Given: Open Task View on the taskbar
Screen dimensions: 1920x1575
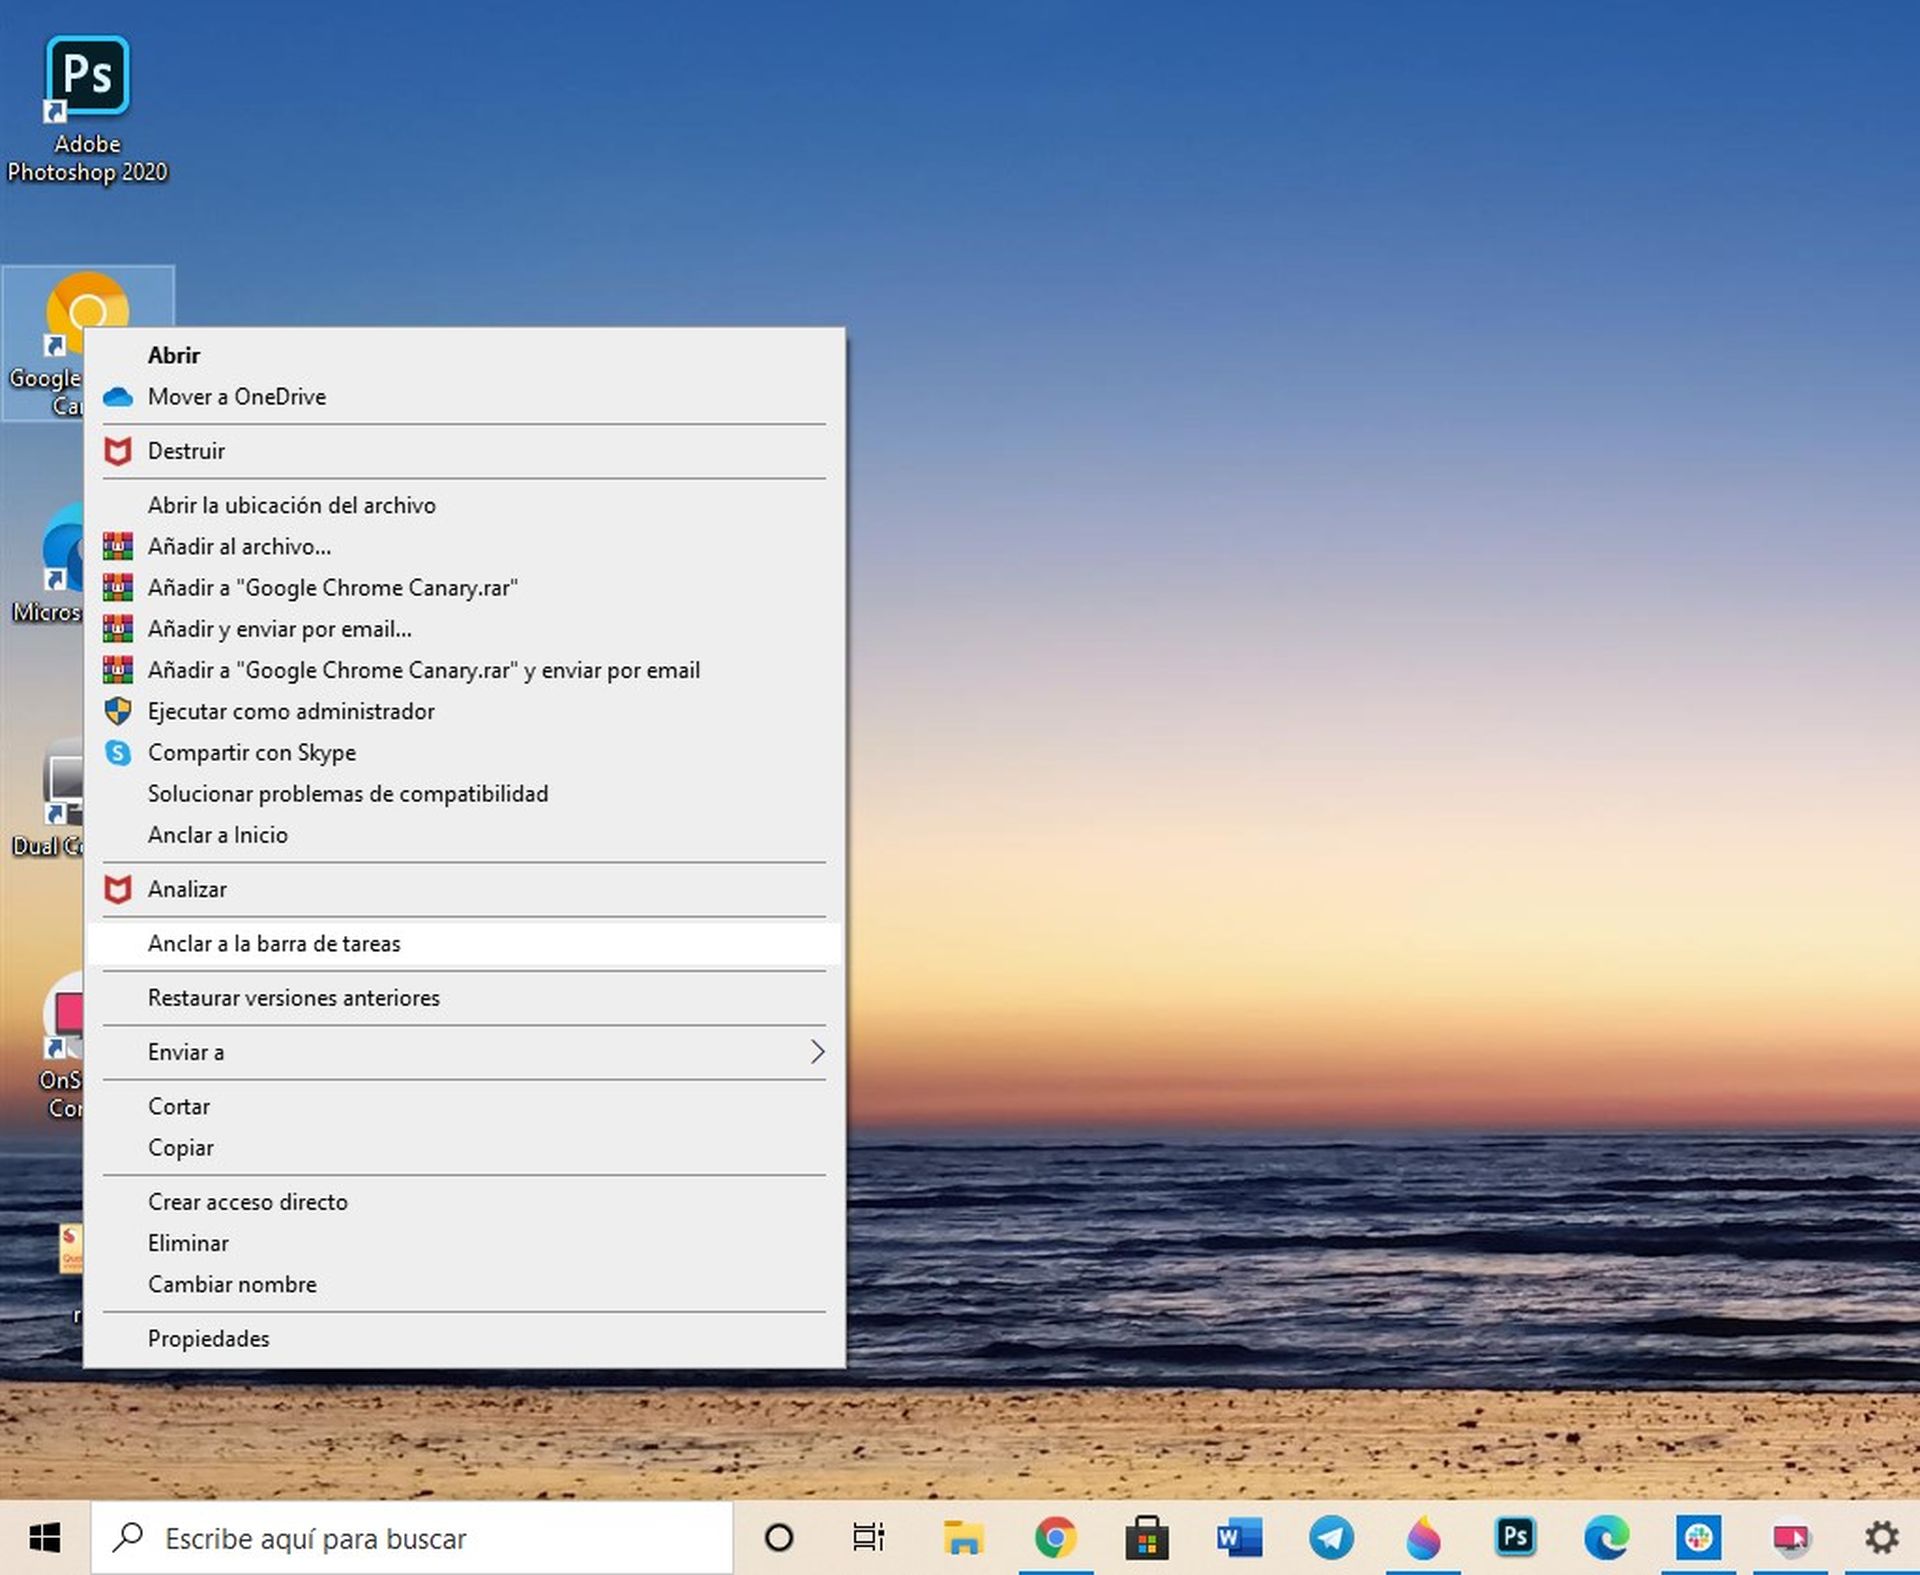Looking at the screenshot, I should pyautogui.click(x=869, y=1538).
